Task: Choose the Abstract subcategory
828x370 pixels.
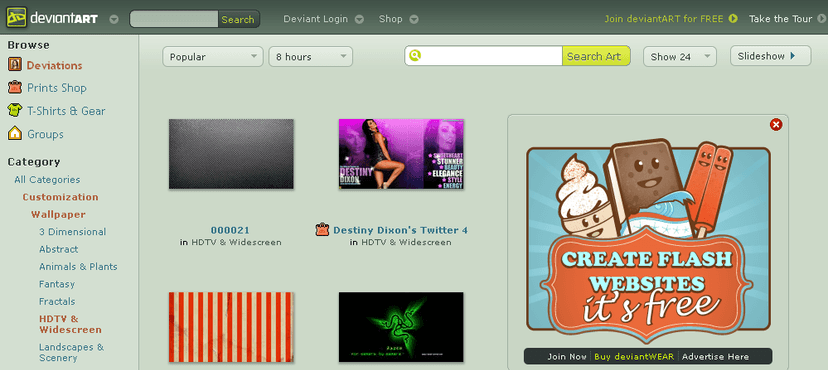Action: (59, 249)
